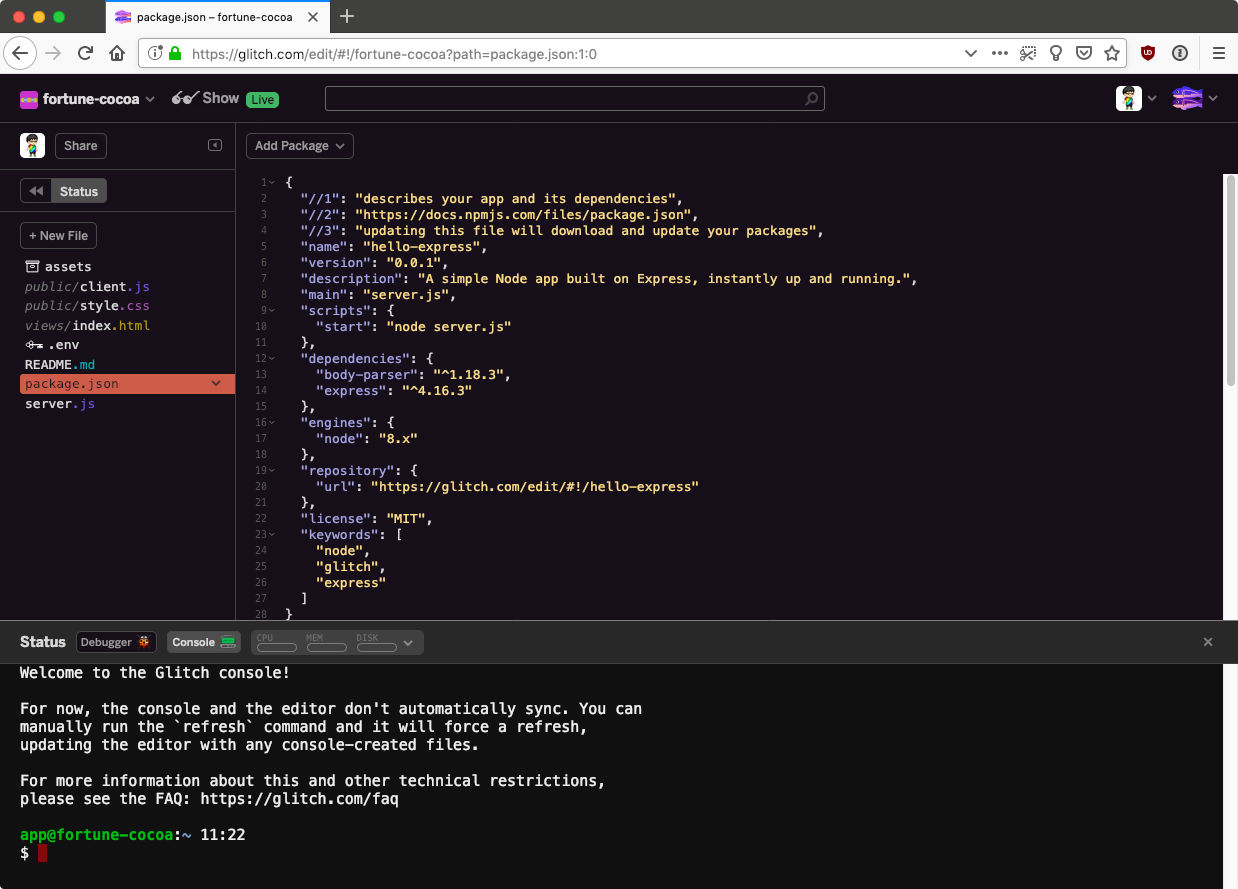Toggle the Live status badge

(x=262, y=99)
